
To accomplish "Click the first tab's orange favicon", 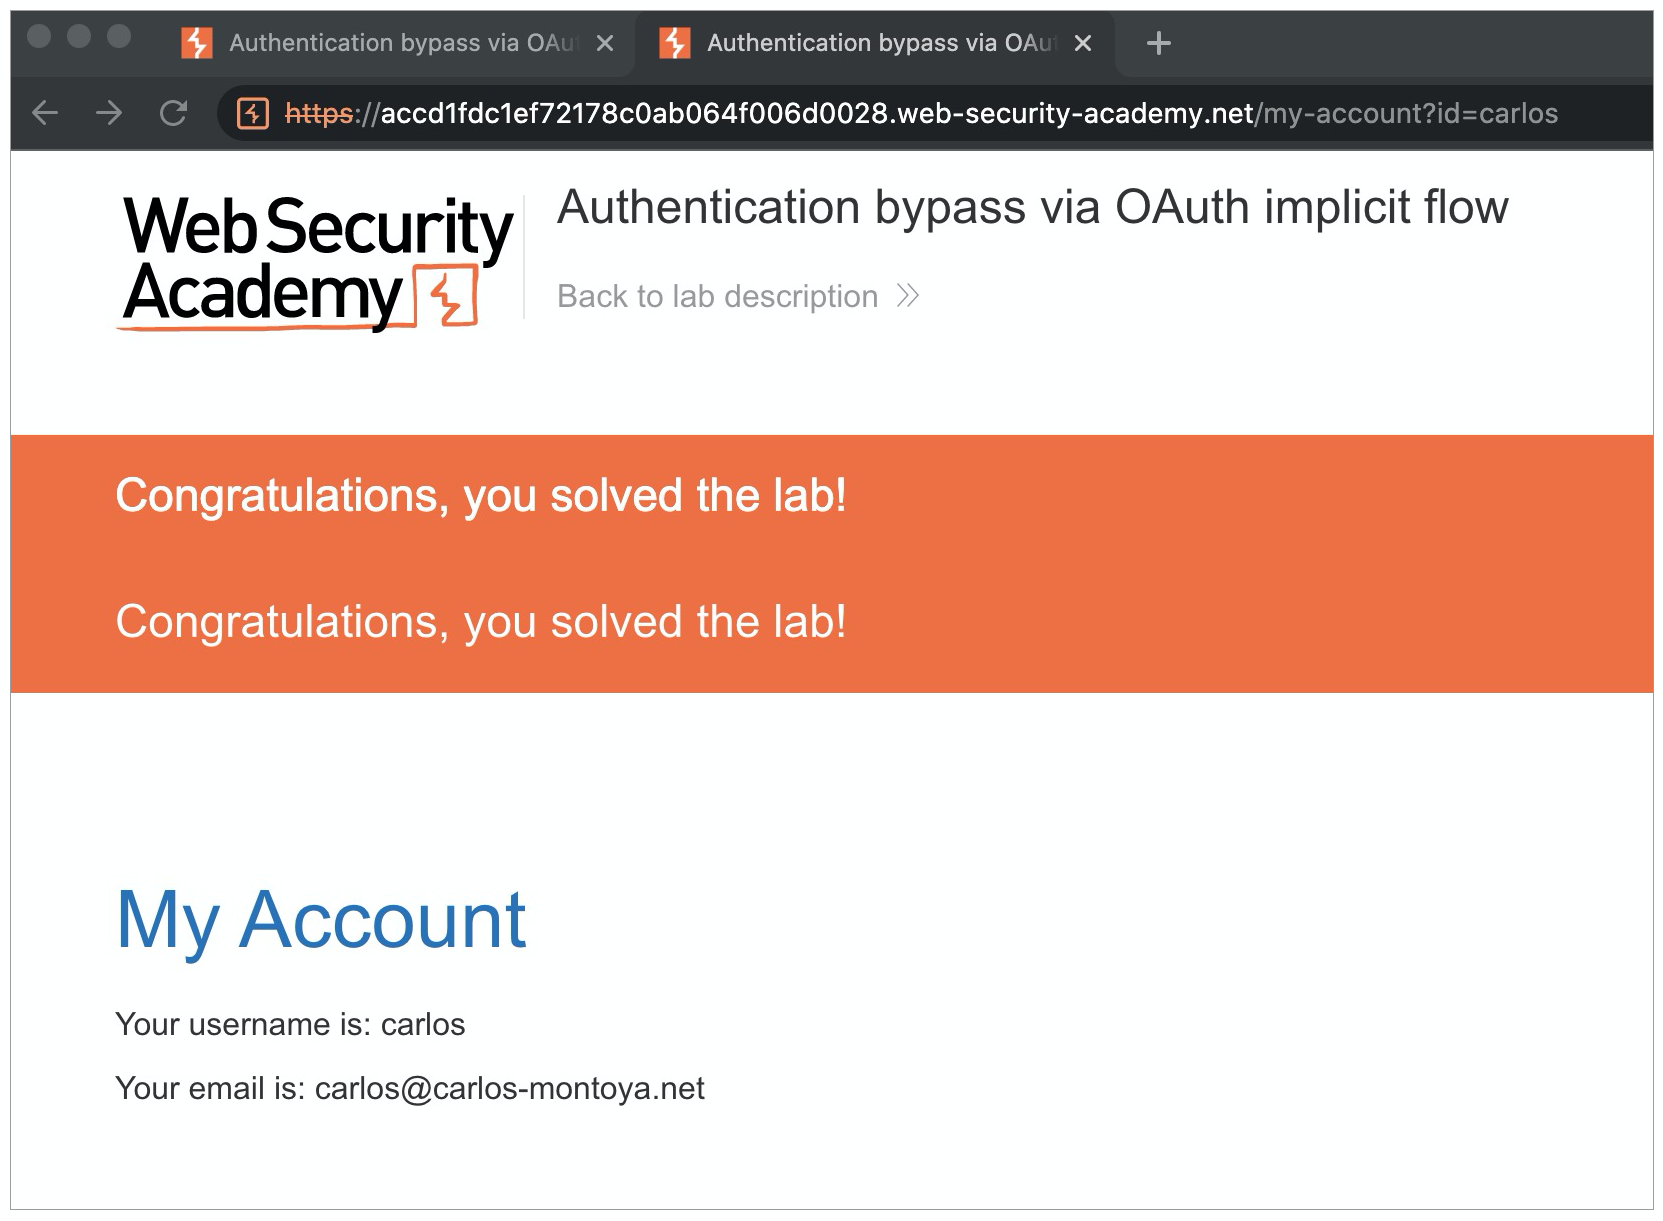I will [x=197, y=43].
